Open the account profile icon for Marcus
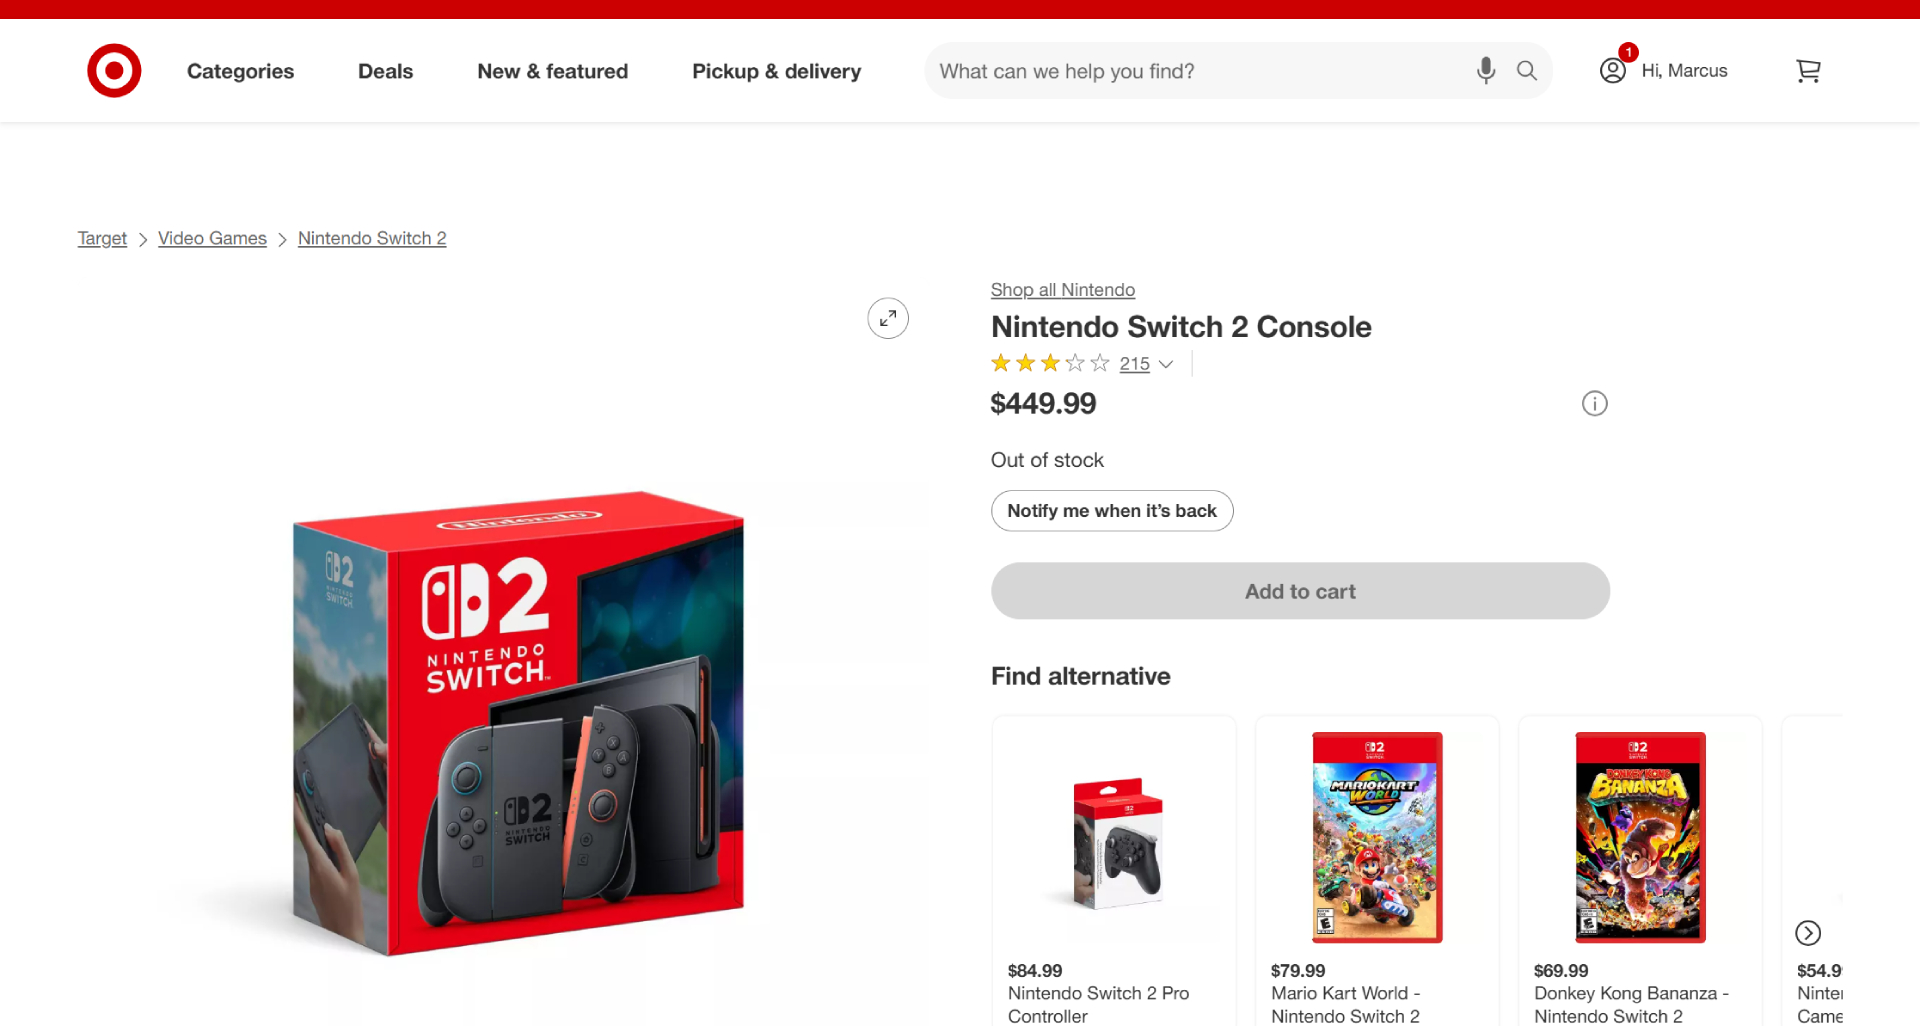The height and width of the screenshot is (1026, 1920). coord(1611,71)
